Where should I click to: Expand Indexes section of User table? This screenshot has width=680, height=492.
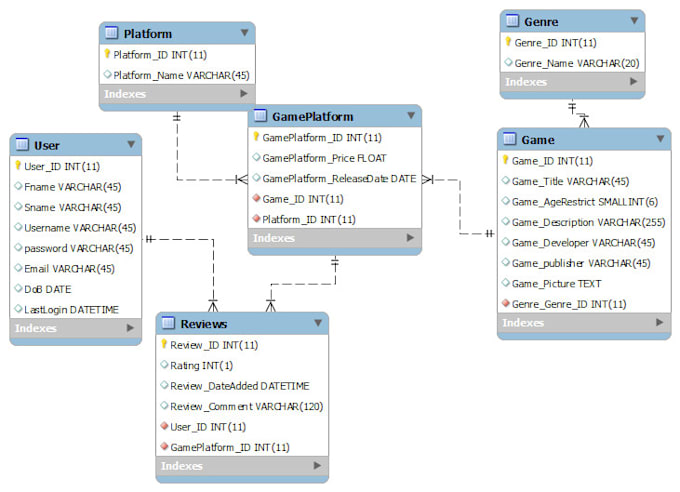point(130,328)
